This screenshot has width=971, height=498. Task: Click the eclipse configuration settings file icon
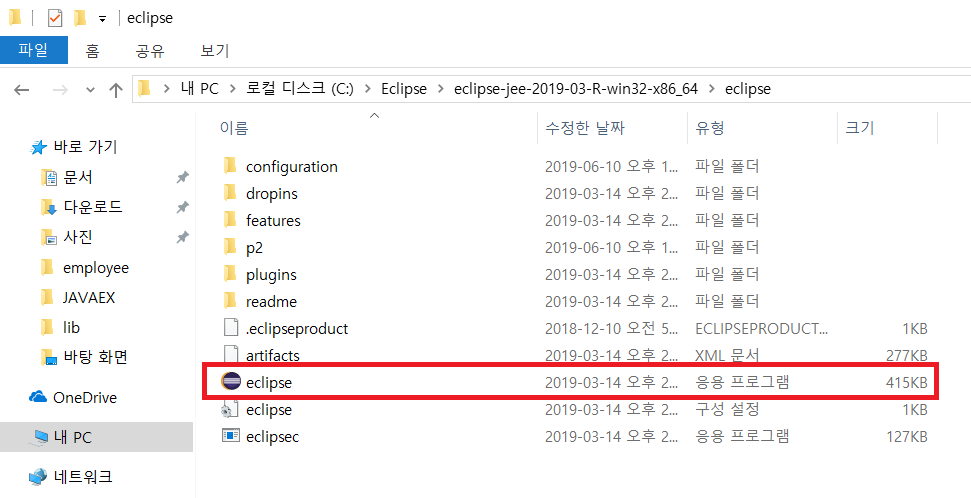point(230,409)
